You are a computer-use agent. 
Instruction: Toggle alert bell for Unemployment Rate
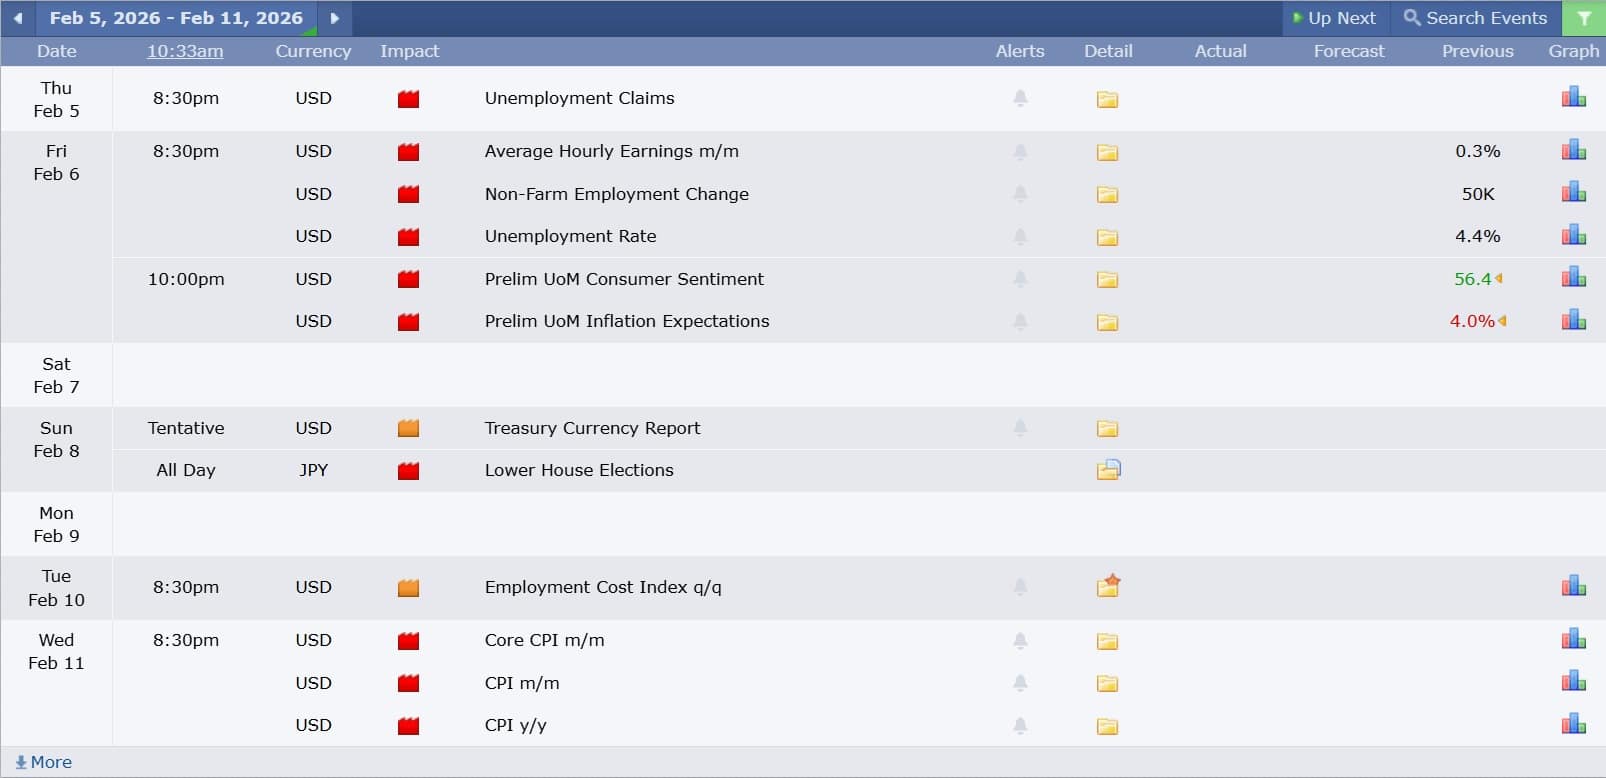(x=1020, y=237)
